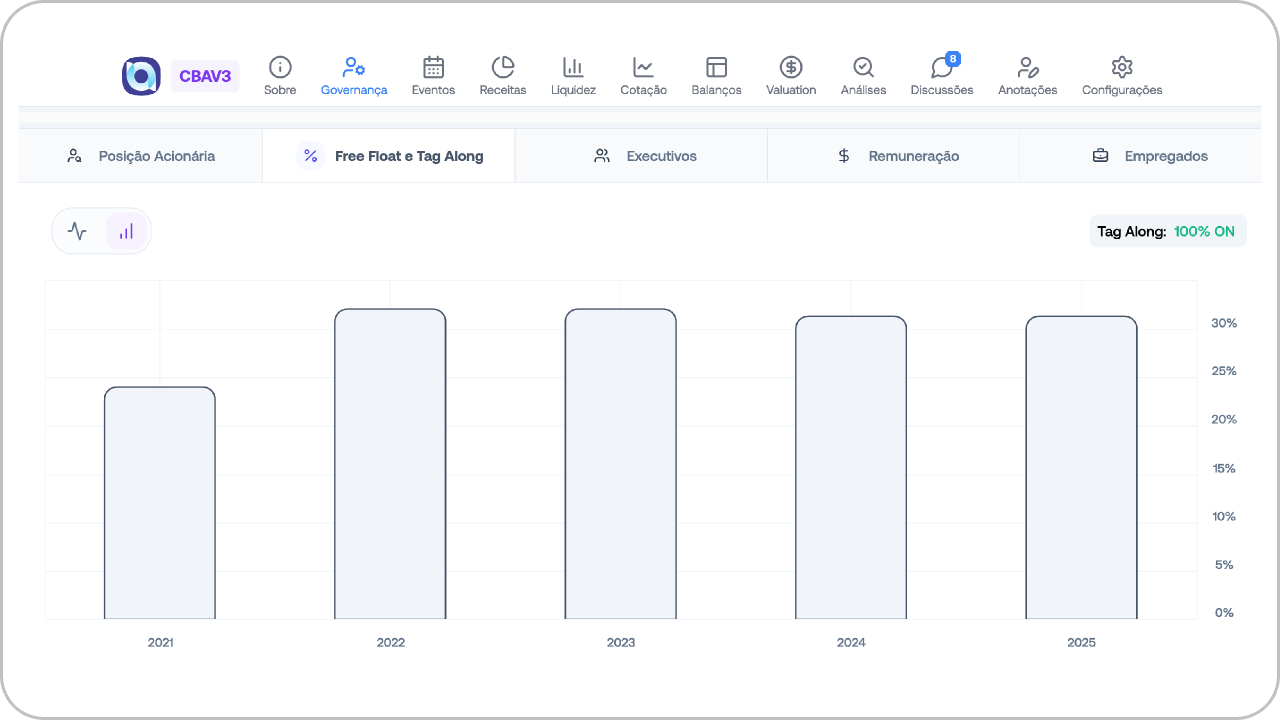Open the Sobre info icon

coord(280,67)
